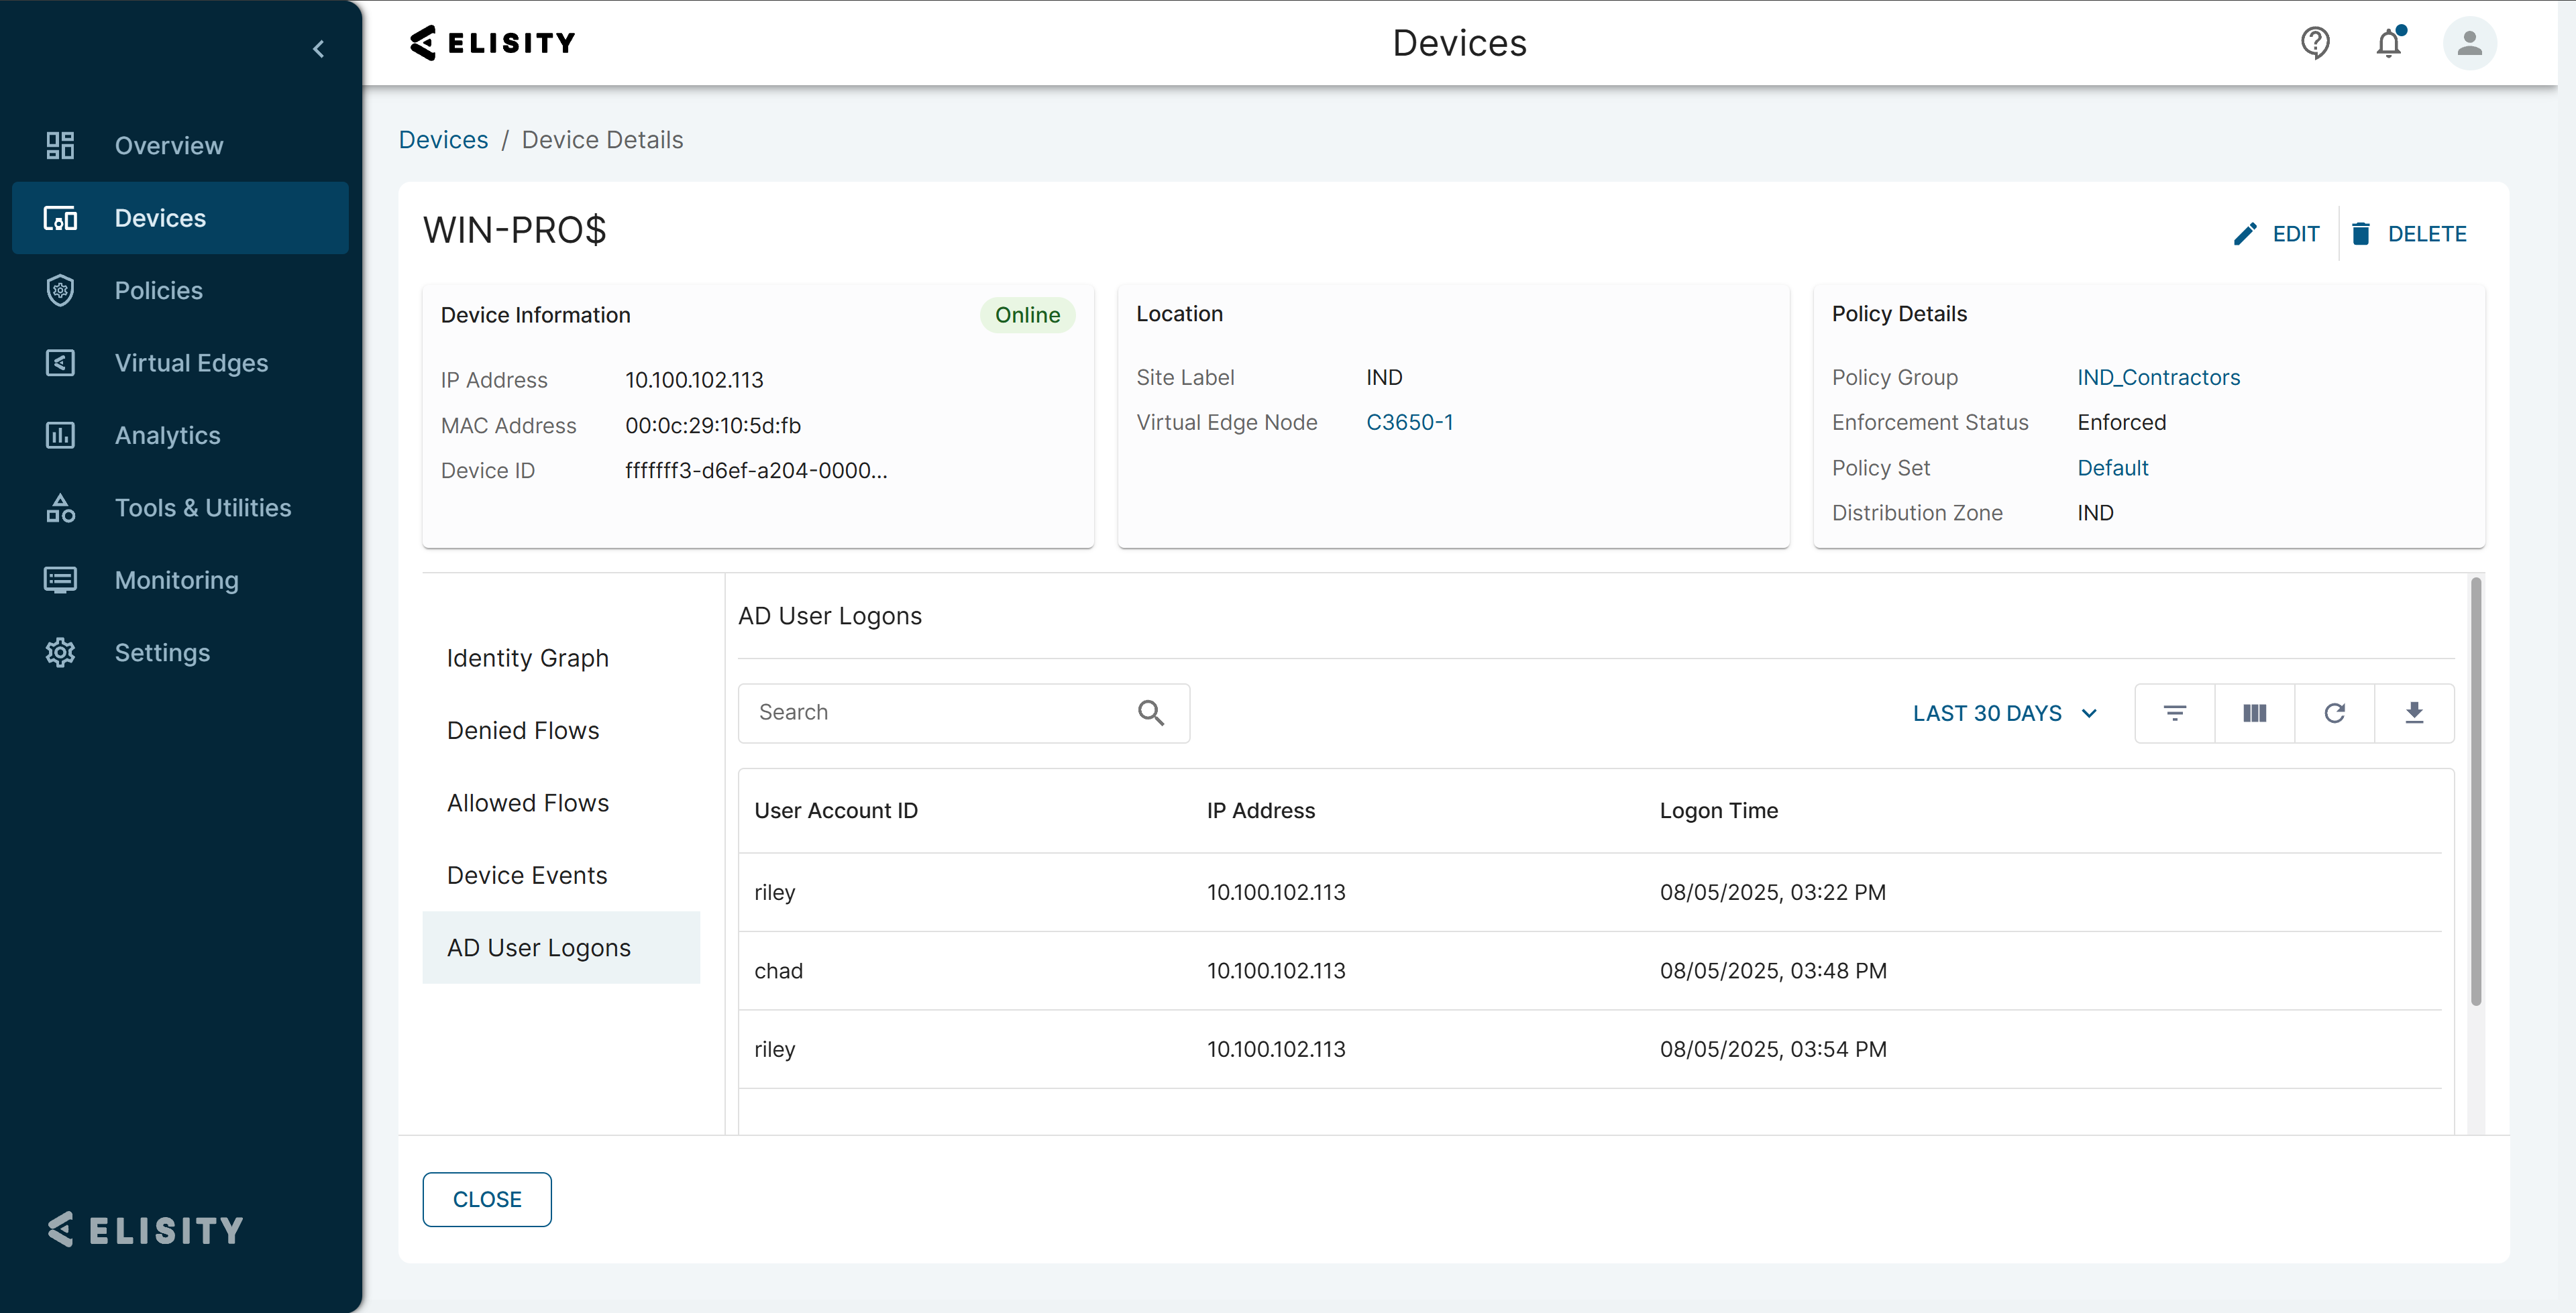The width and height of the screenshot is (2576, 1313).
Task: Focus the Search input field
Action: pos(964,713)
